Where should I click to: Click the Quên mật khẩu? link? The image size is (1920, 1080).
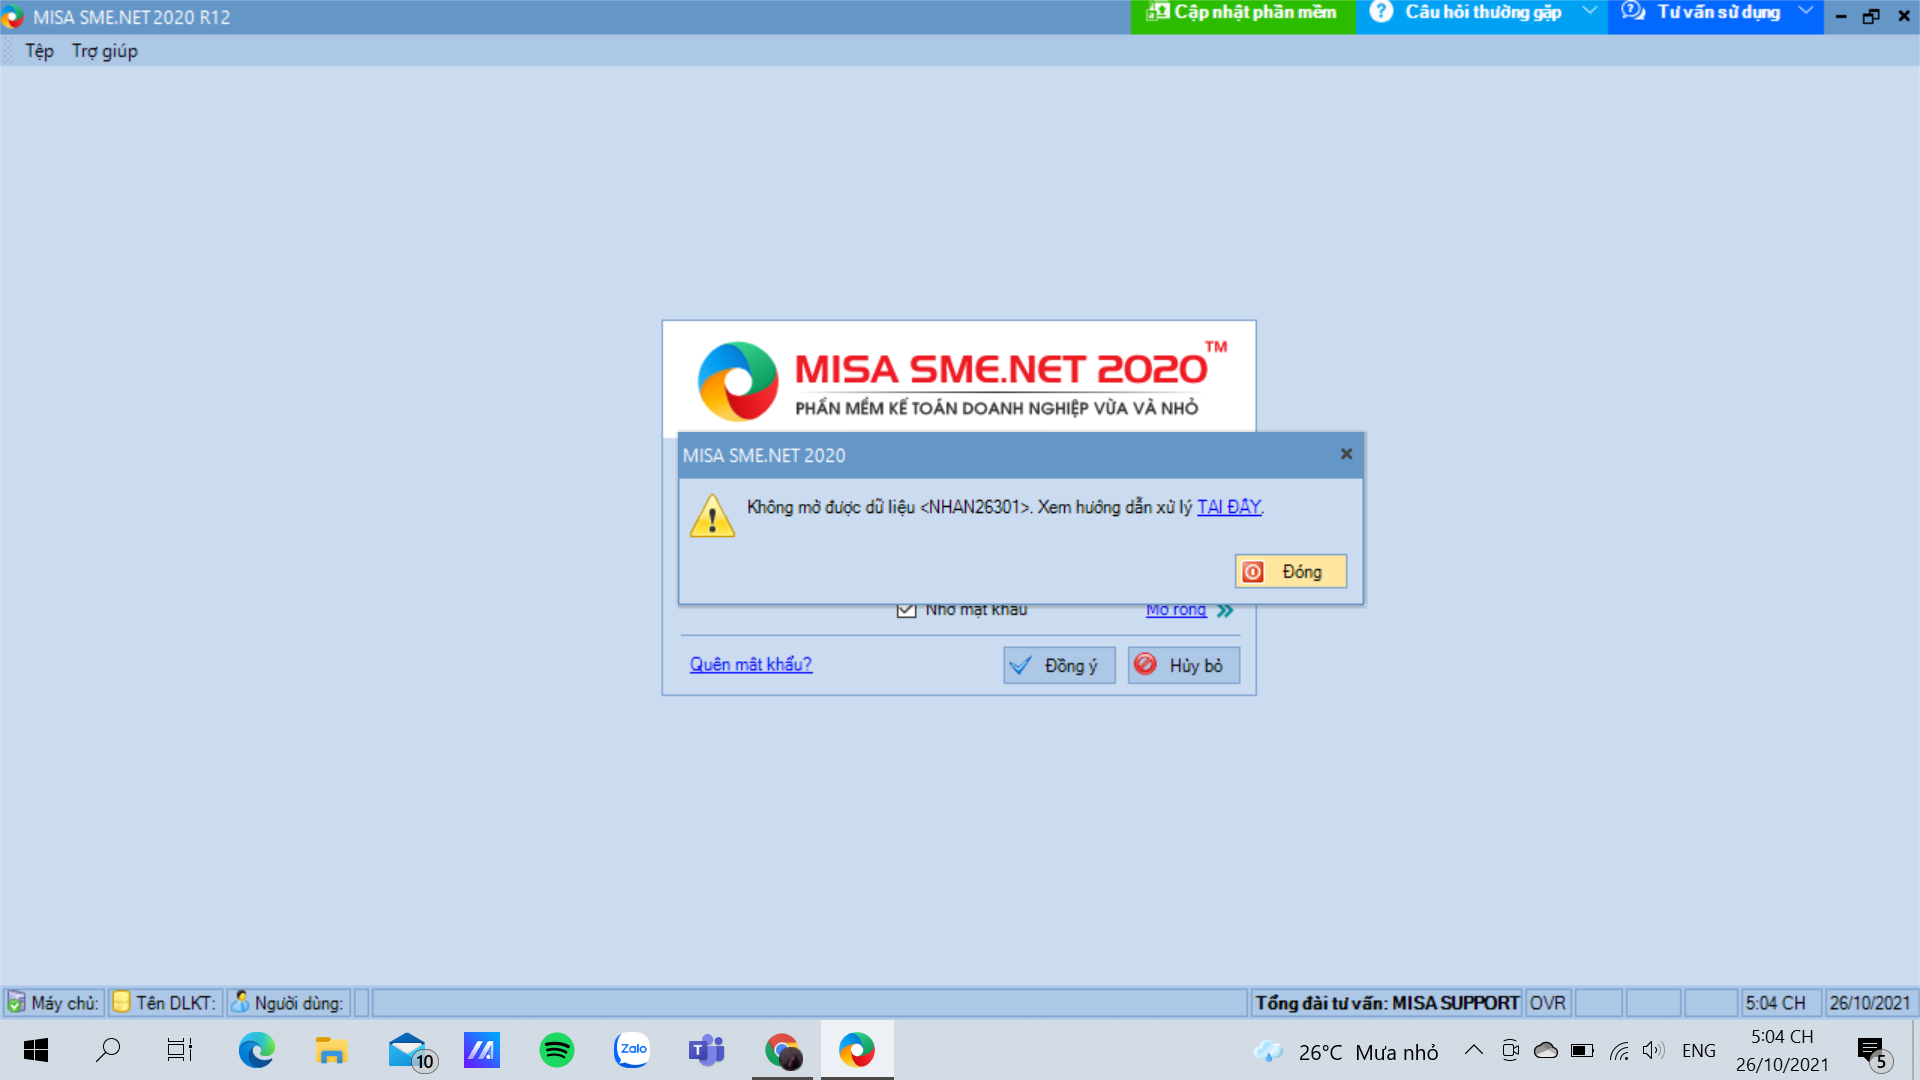751,664
